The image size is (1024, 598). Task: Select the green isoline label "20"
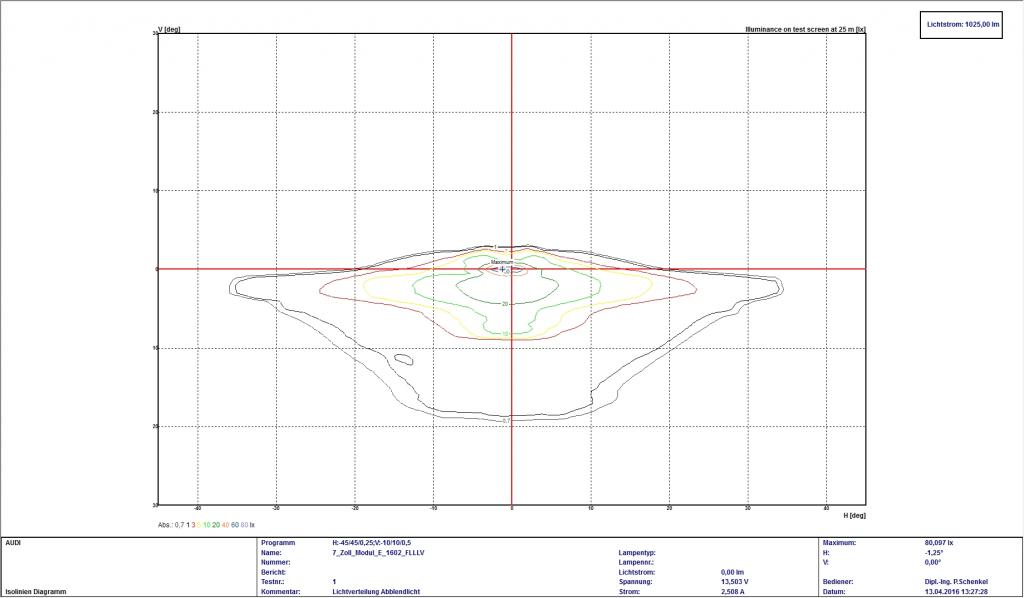click(505, 303)
